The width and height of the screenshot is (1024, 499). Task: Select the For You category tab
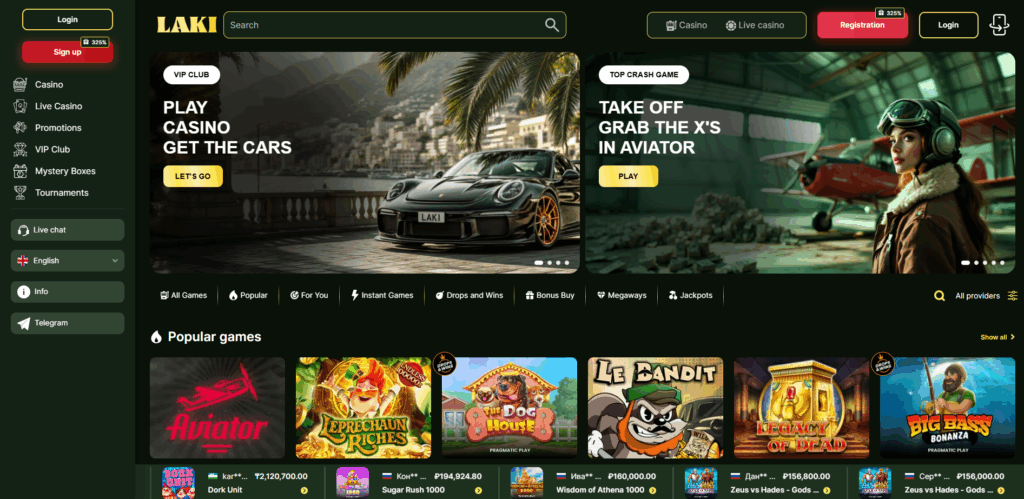click(309, 295)
